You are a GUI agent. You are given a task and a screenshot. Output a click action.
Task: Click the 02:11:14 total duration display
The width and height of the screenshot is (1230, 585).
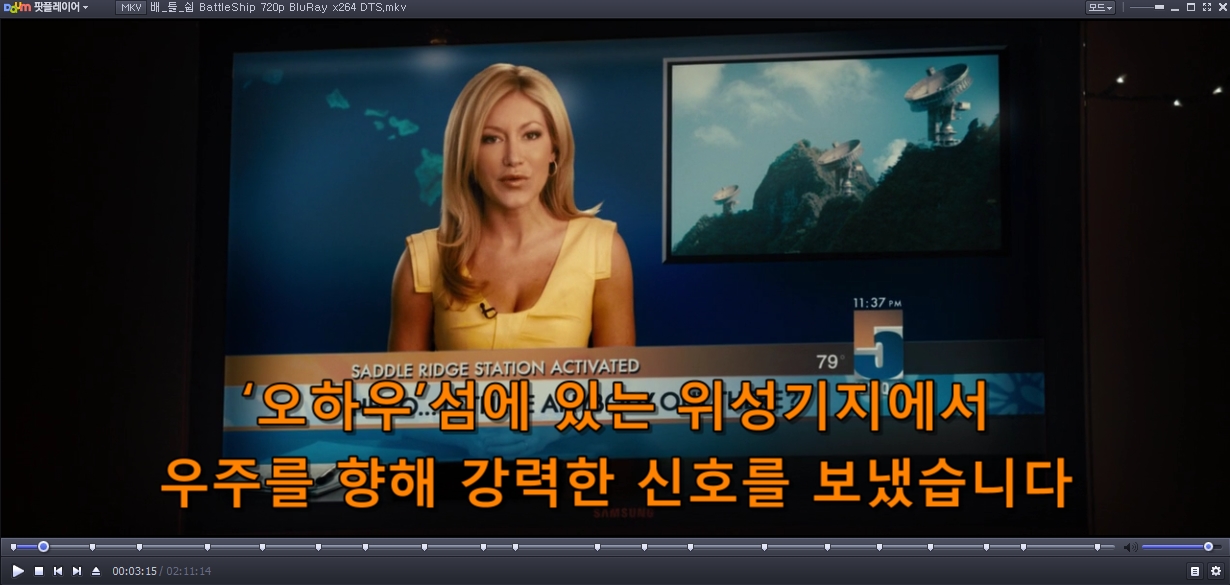click(188, 571)
